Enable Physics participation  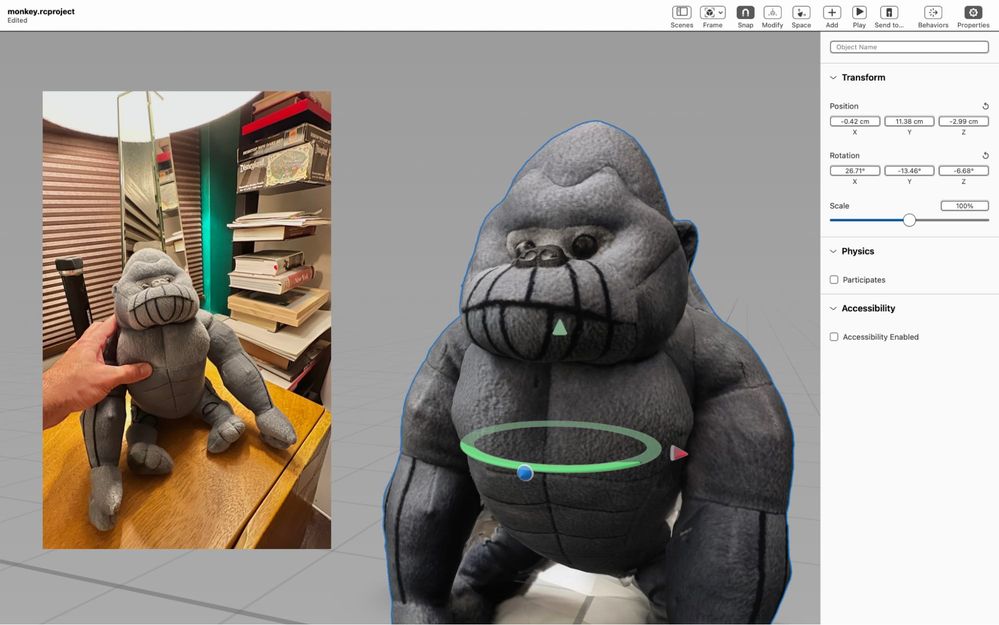pyautogui.click(x=834, y=280)
